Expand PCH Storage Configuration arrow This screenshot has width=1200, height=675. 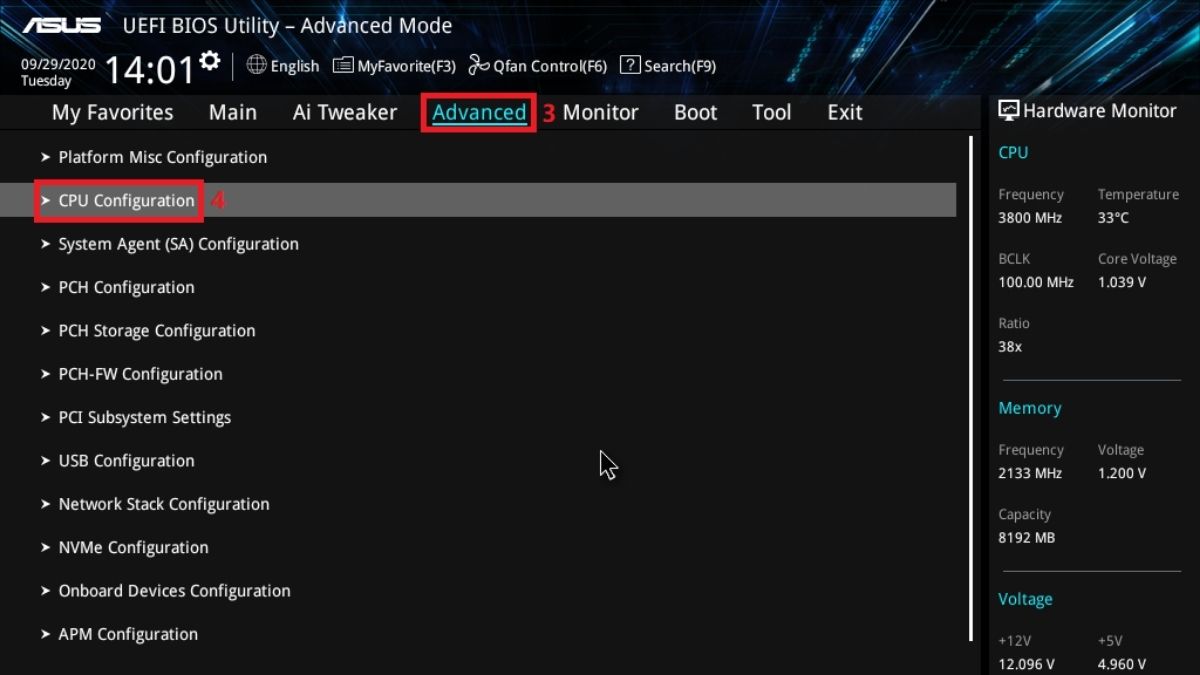coord(46,330)
